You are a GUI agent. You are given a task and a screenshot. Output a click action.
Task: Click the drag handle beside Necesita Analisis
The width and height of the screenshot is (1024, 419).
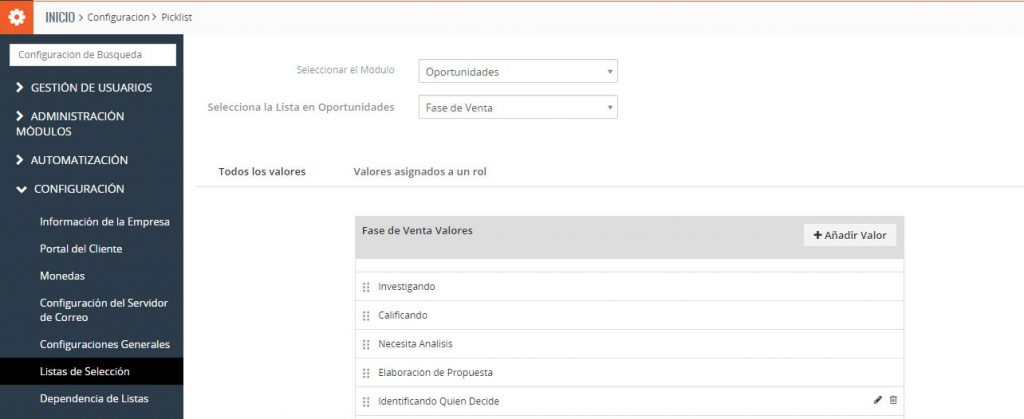366,344
